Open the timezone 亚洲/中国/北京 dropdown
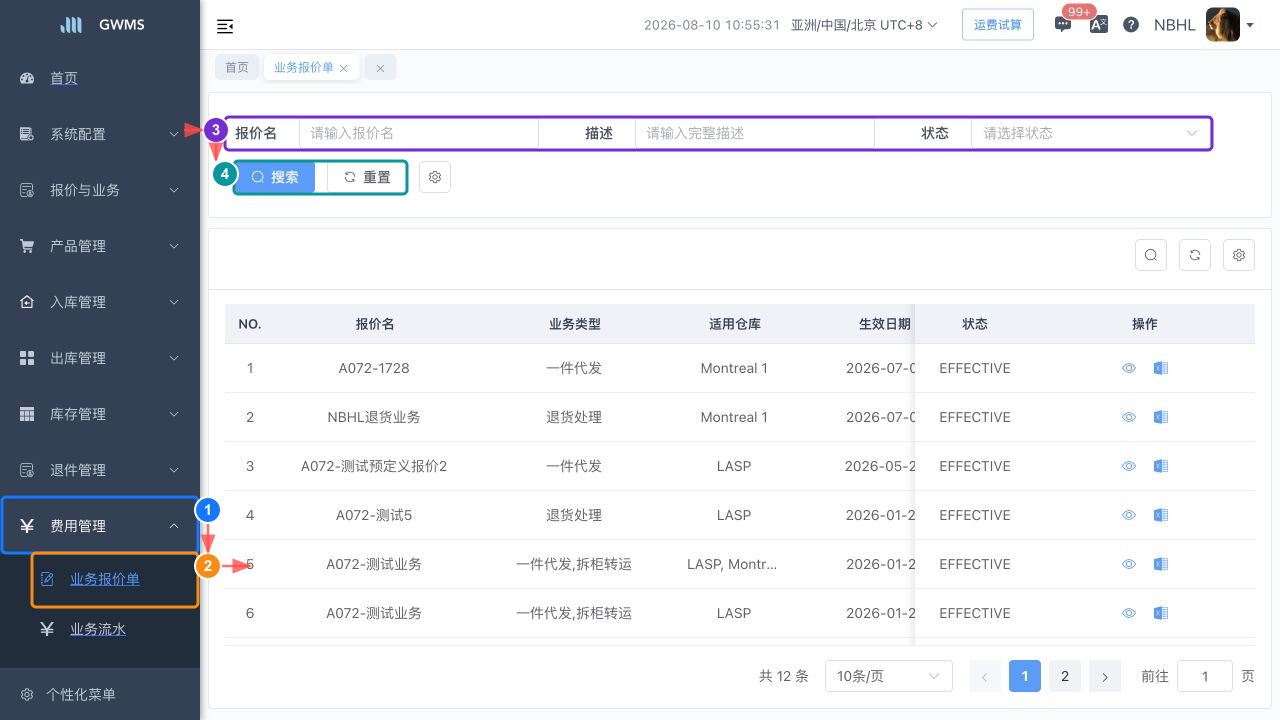Screen dimensions: 1280x720 (x=864, y=25)
